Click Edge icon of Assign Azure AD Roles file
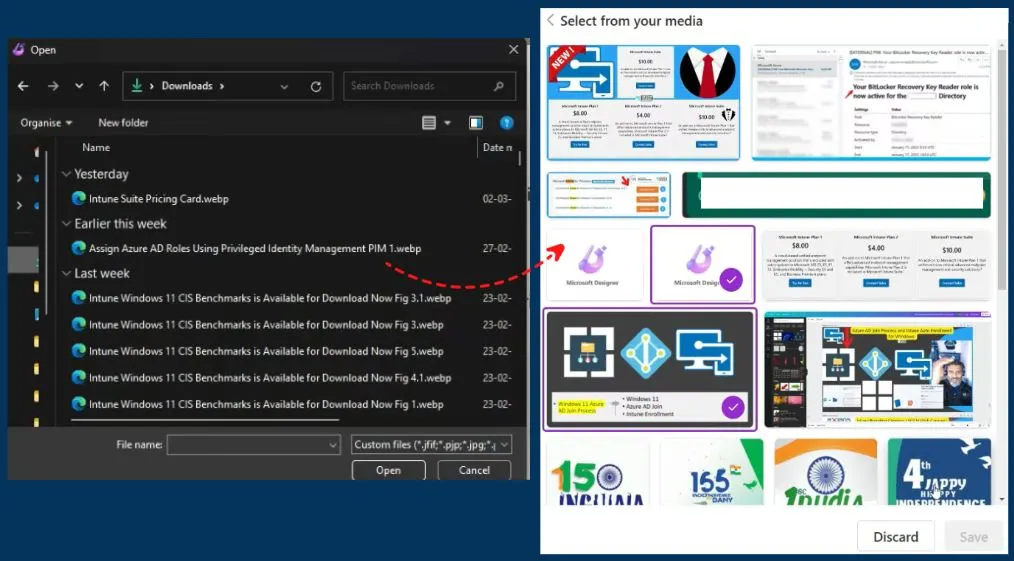Viewport: 1014px width, 561px height. [x=79, y=248]
